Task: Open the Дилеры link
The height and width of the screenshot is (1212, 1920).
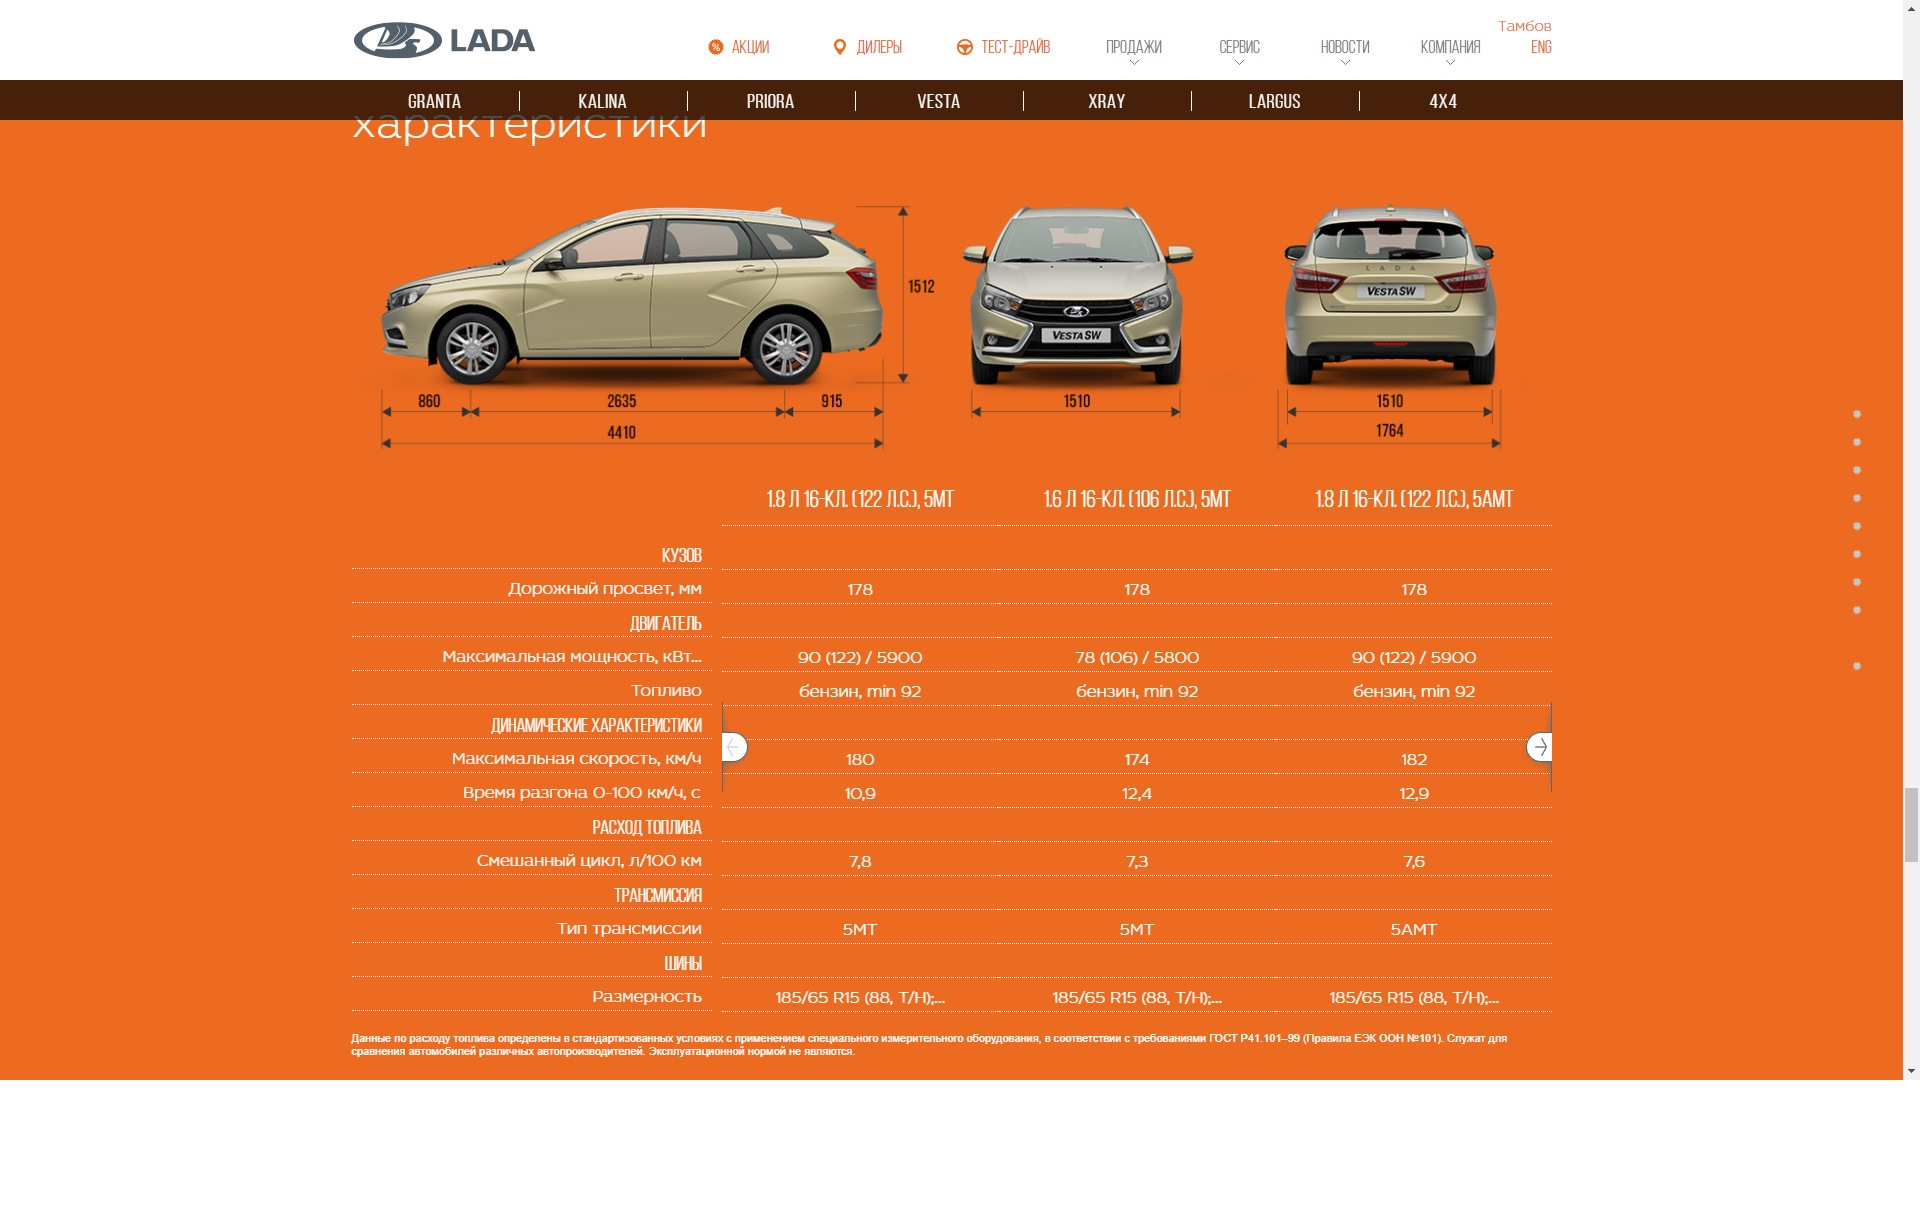Action: click(879, 47)
